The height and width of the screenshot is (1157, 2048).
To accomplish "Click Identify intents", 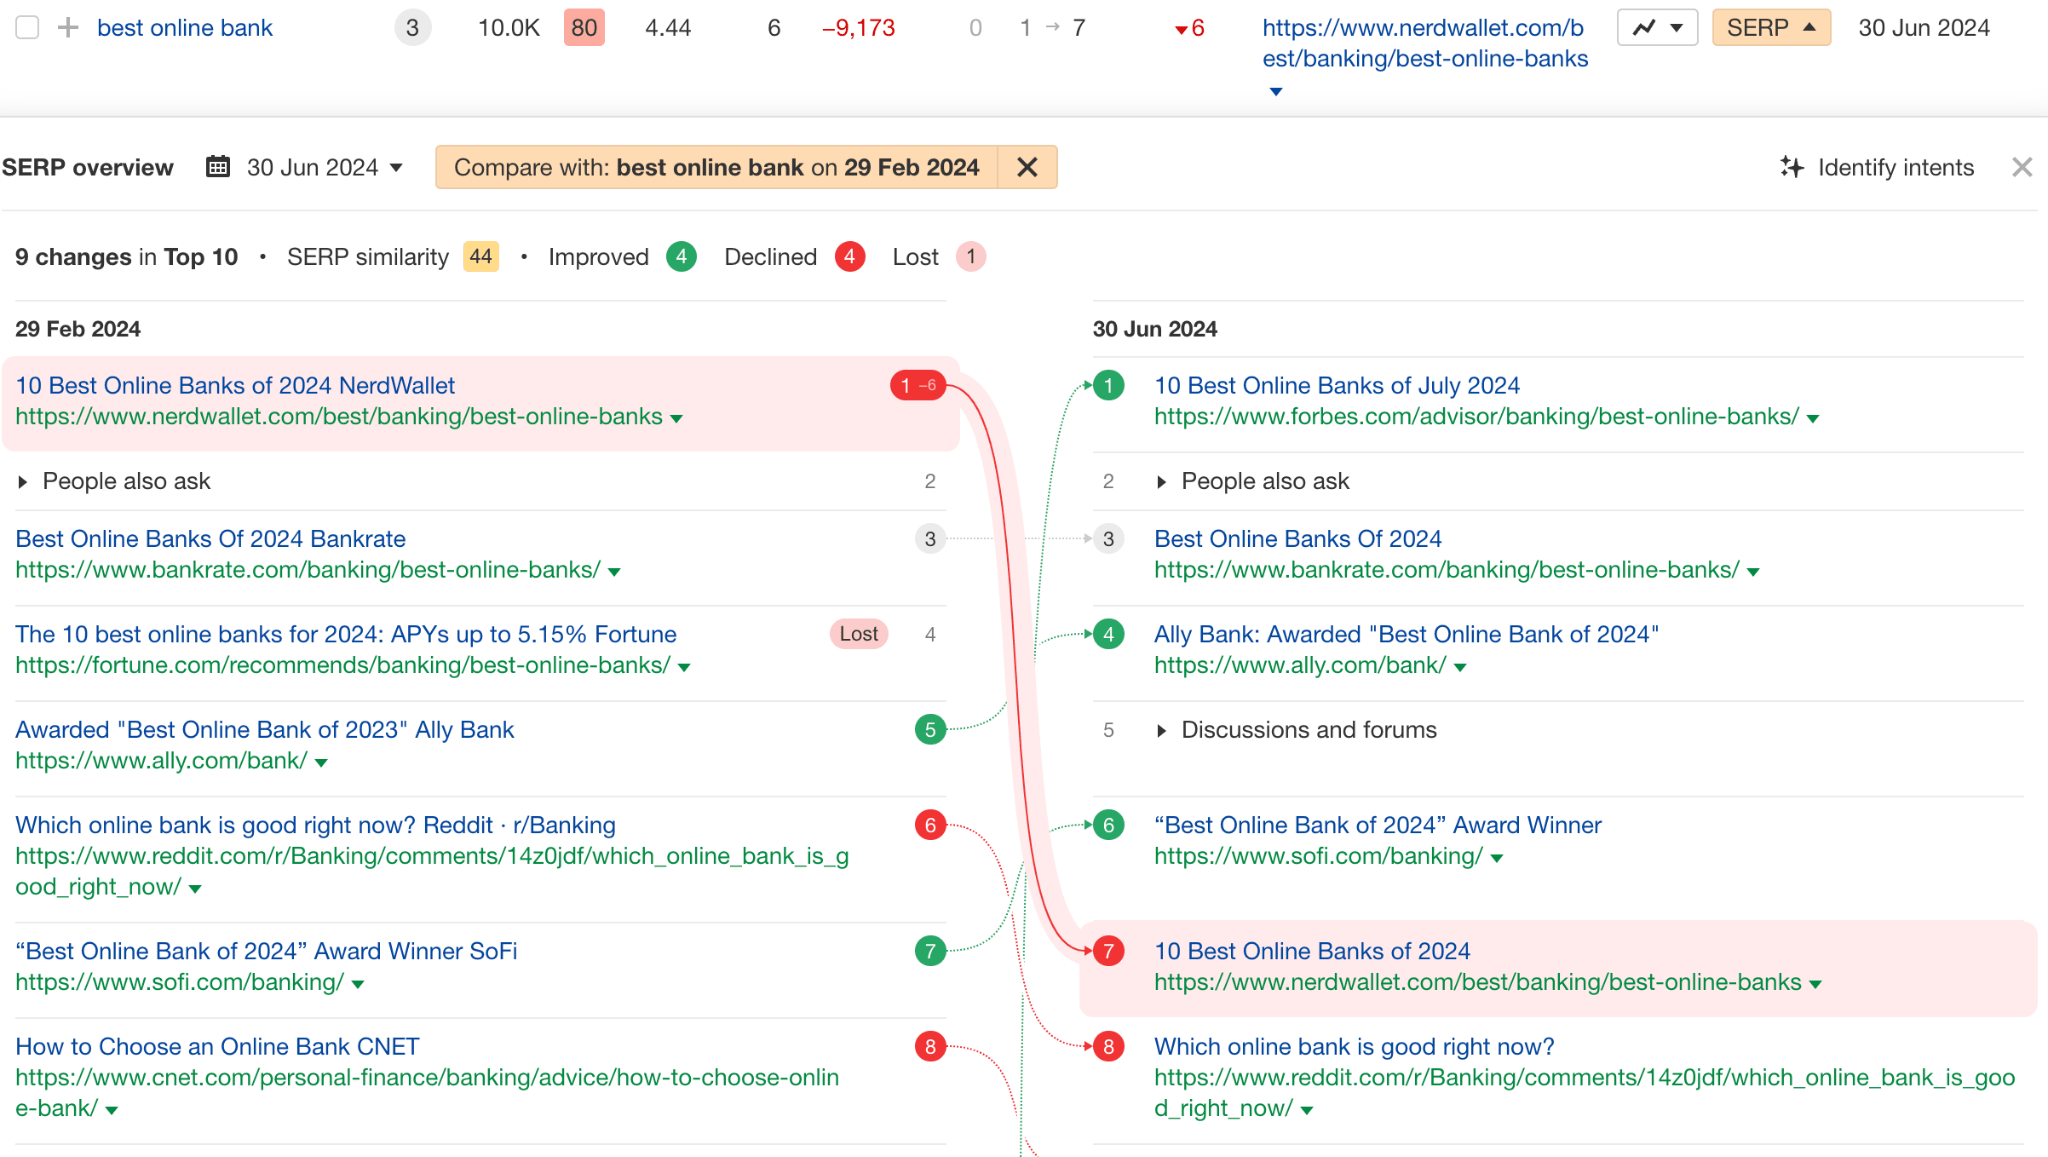I will pos(1895,167).
